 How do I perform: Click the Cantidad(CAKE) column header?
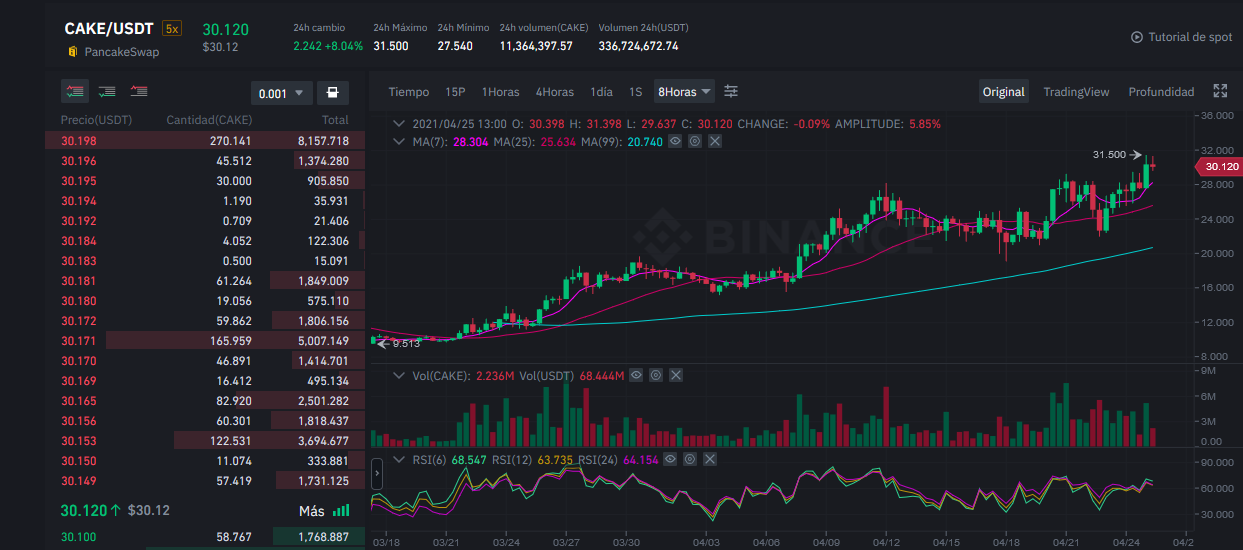pos(209,120)
